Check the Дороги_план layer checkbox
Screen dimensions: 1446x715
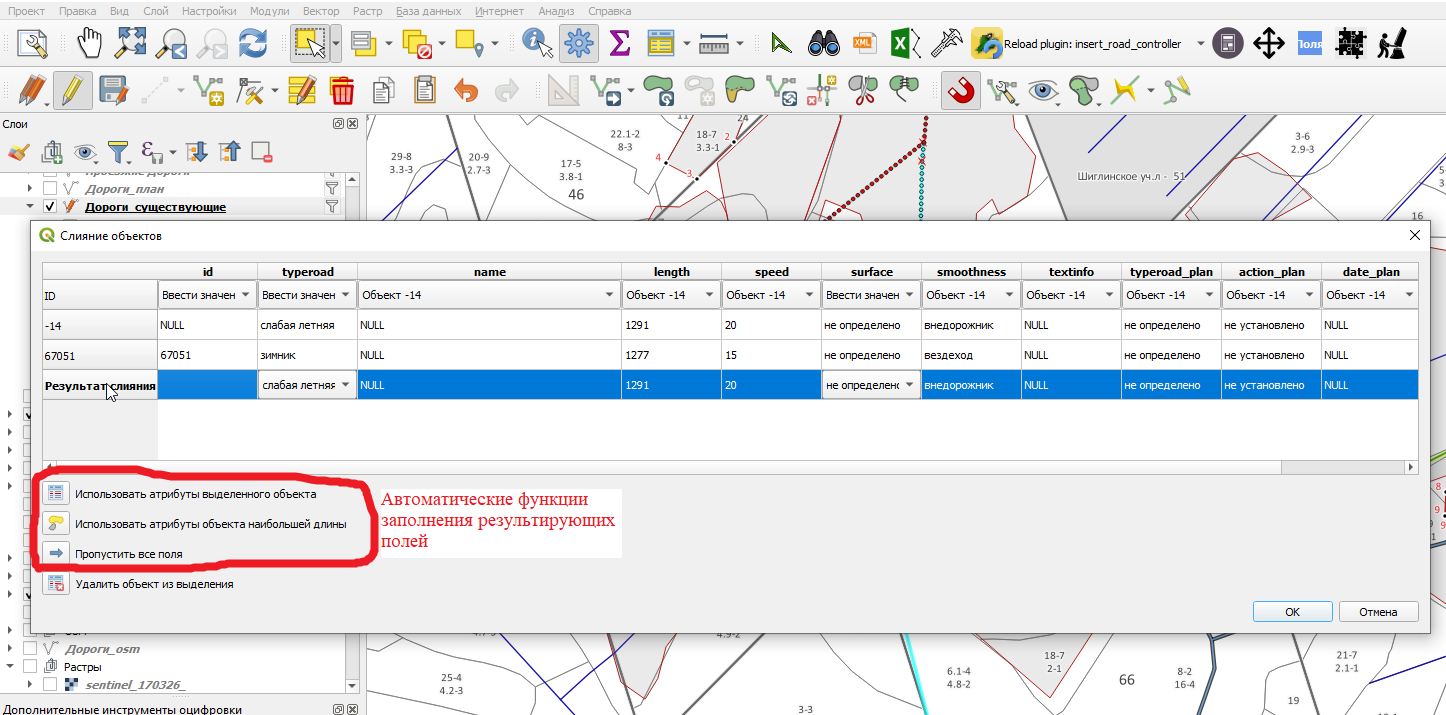pyautogui.click(x=50, y=188)
